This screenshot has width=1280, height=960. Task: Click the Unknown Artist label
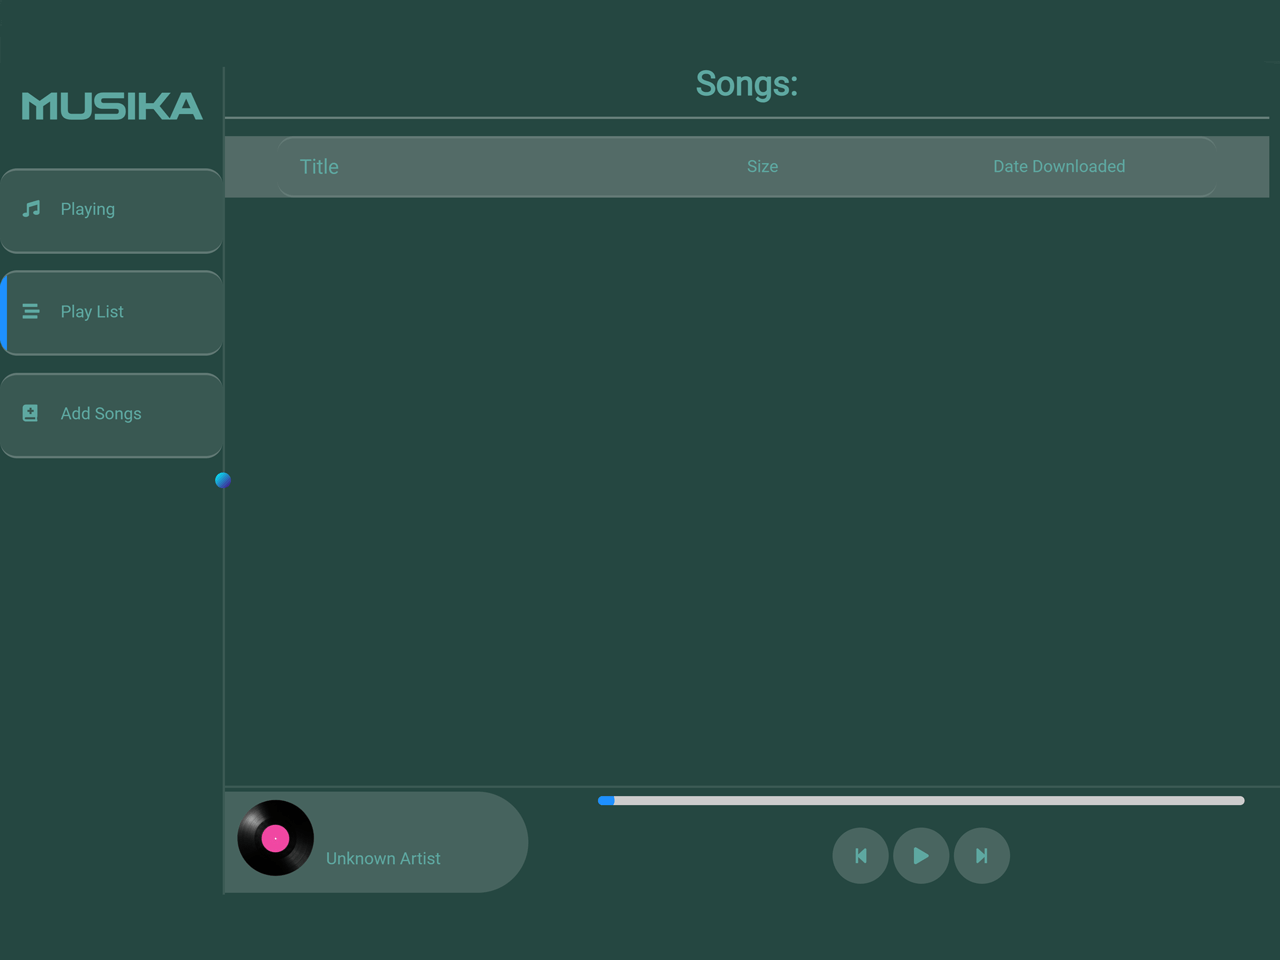383,858
